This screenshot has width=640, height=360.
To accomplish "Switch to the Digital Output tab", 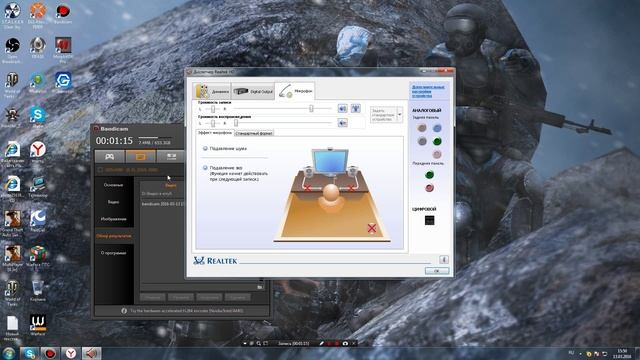I will [253, 91].
